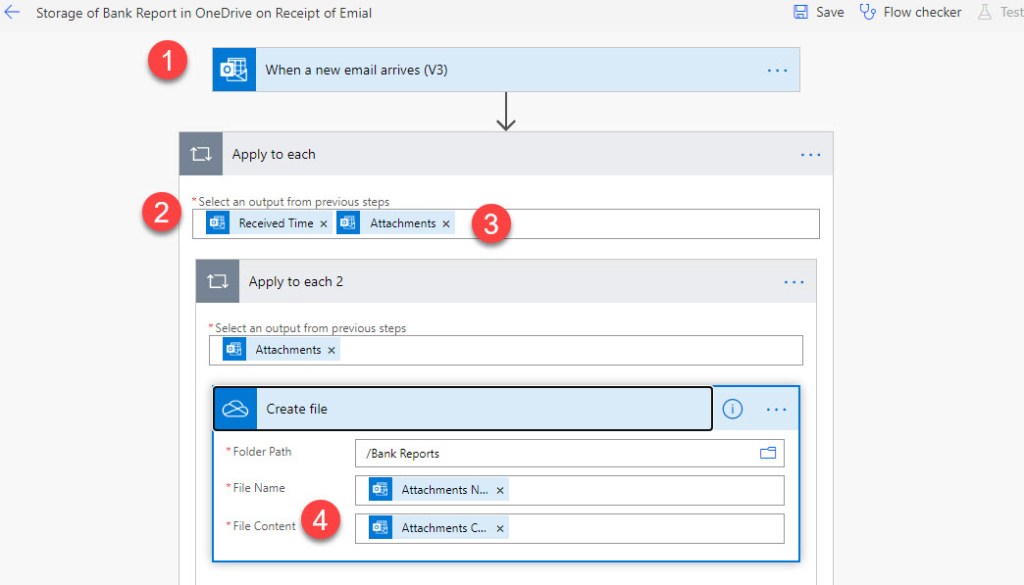This screenshot has height=585, width=1024.
Task: Remove the Attachments Name token
Action: (x=500, y=490)
